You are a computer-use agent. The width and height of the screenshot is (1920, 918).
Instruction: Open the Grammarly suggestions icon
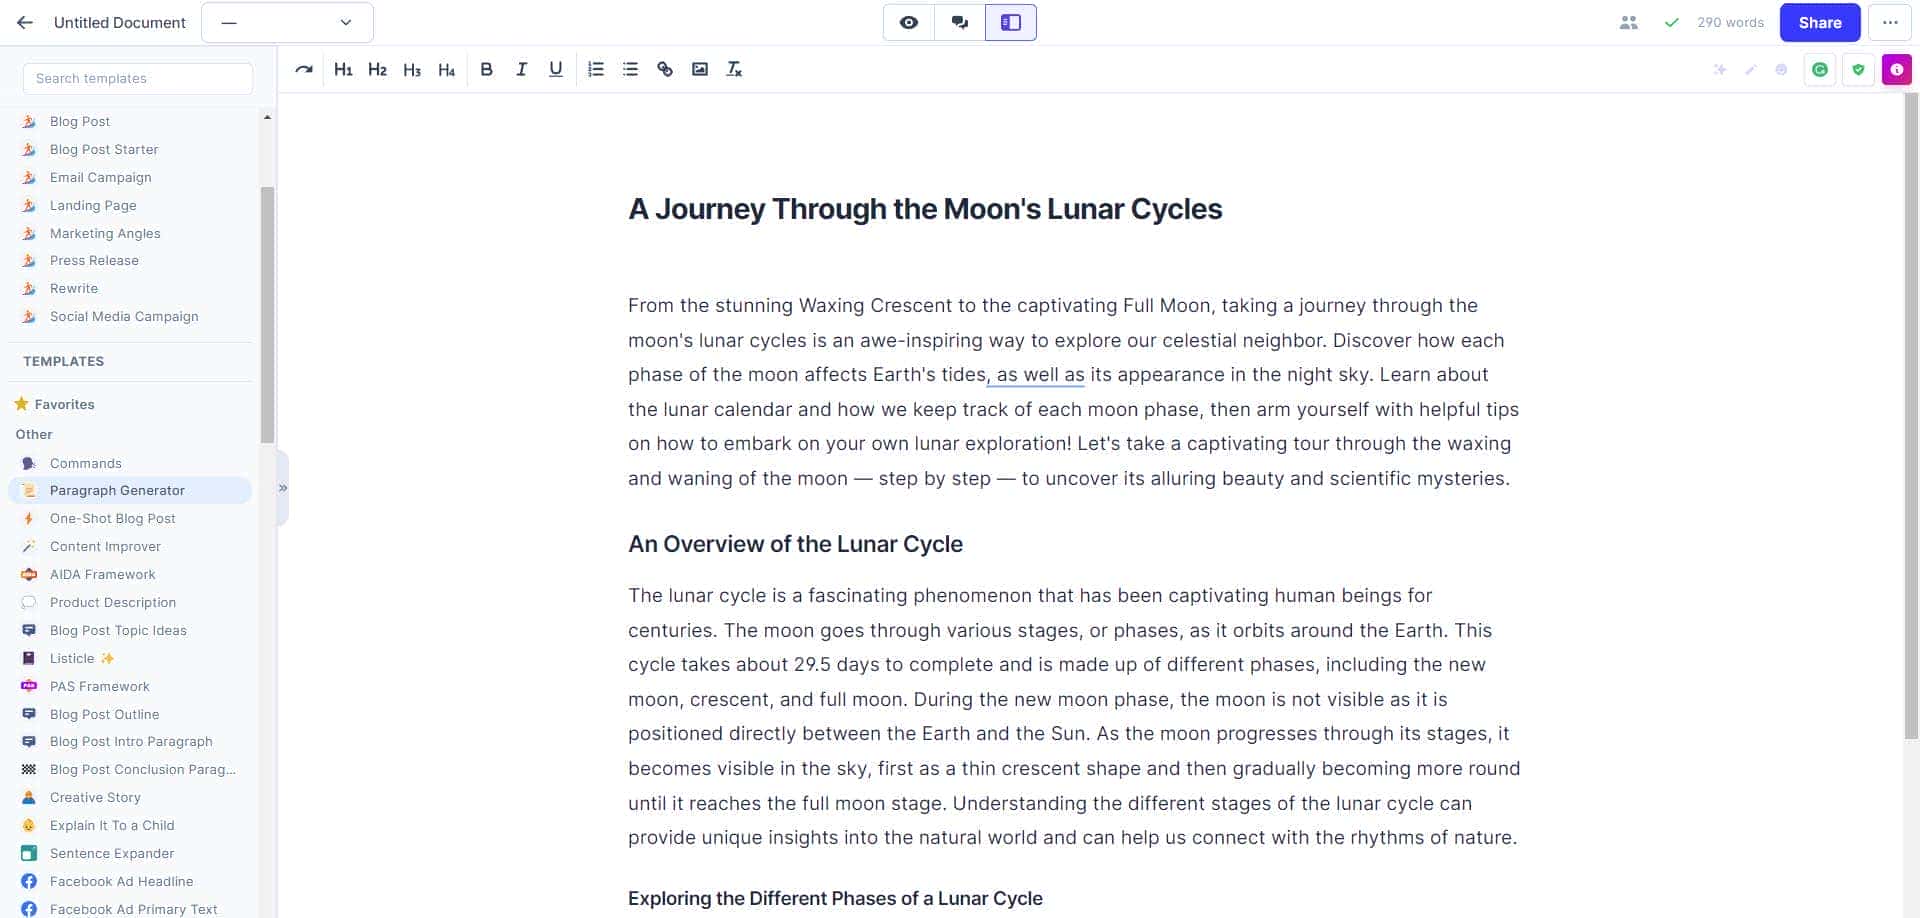point(1821,69)
